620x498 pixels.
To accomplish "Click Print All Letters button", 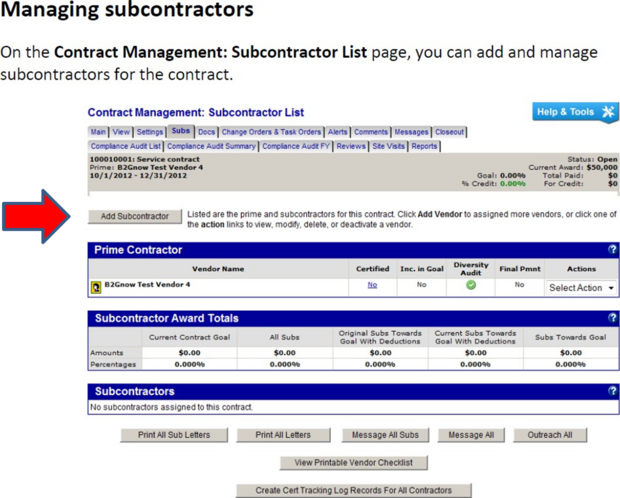I will coord(283,435).
